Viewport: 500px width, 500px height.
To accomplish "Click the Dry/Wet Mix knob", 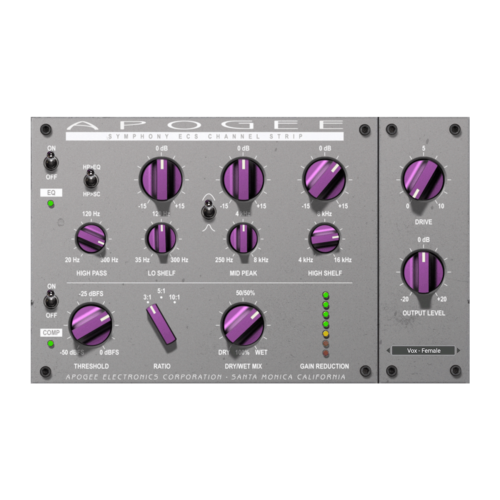I will point(243,325).
